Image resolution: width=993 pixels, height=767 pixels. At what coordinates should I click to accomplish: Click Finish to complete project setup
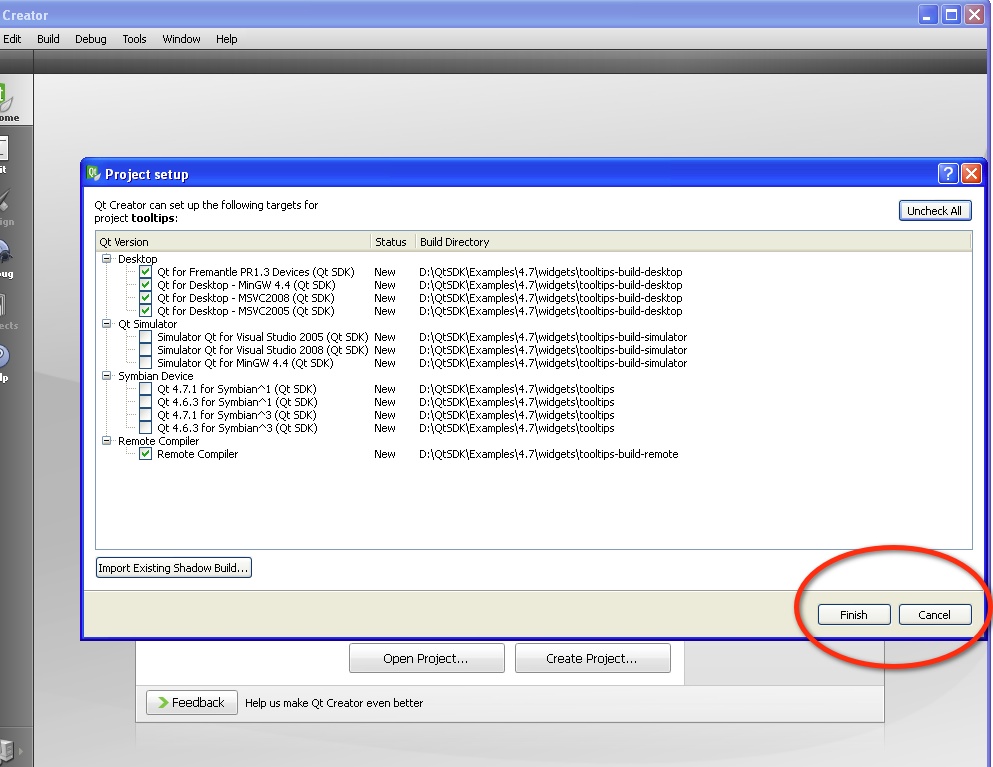854,614
